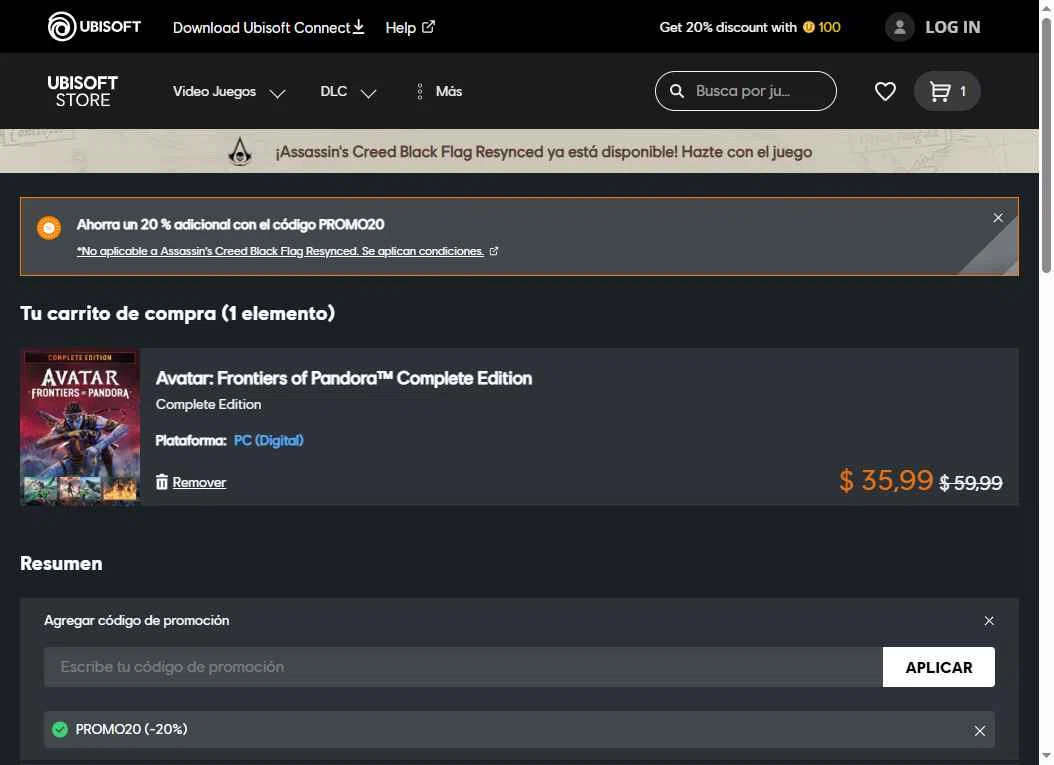
Task: Click the green checkmark next to PROMO20
Action: 60,729
